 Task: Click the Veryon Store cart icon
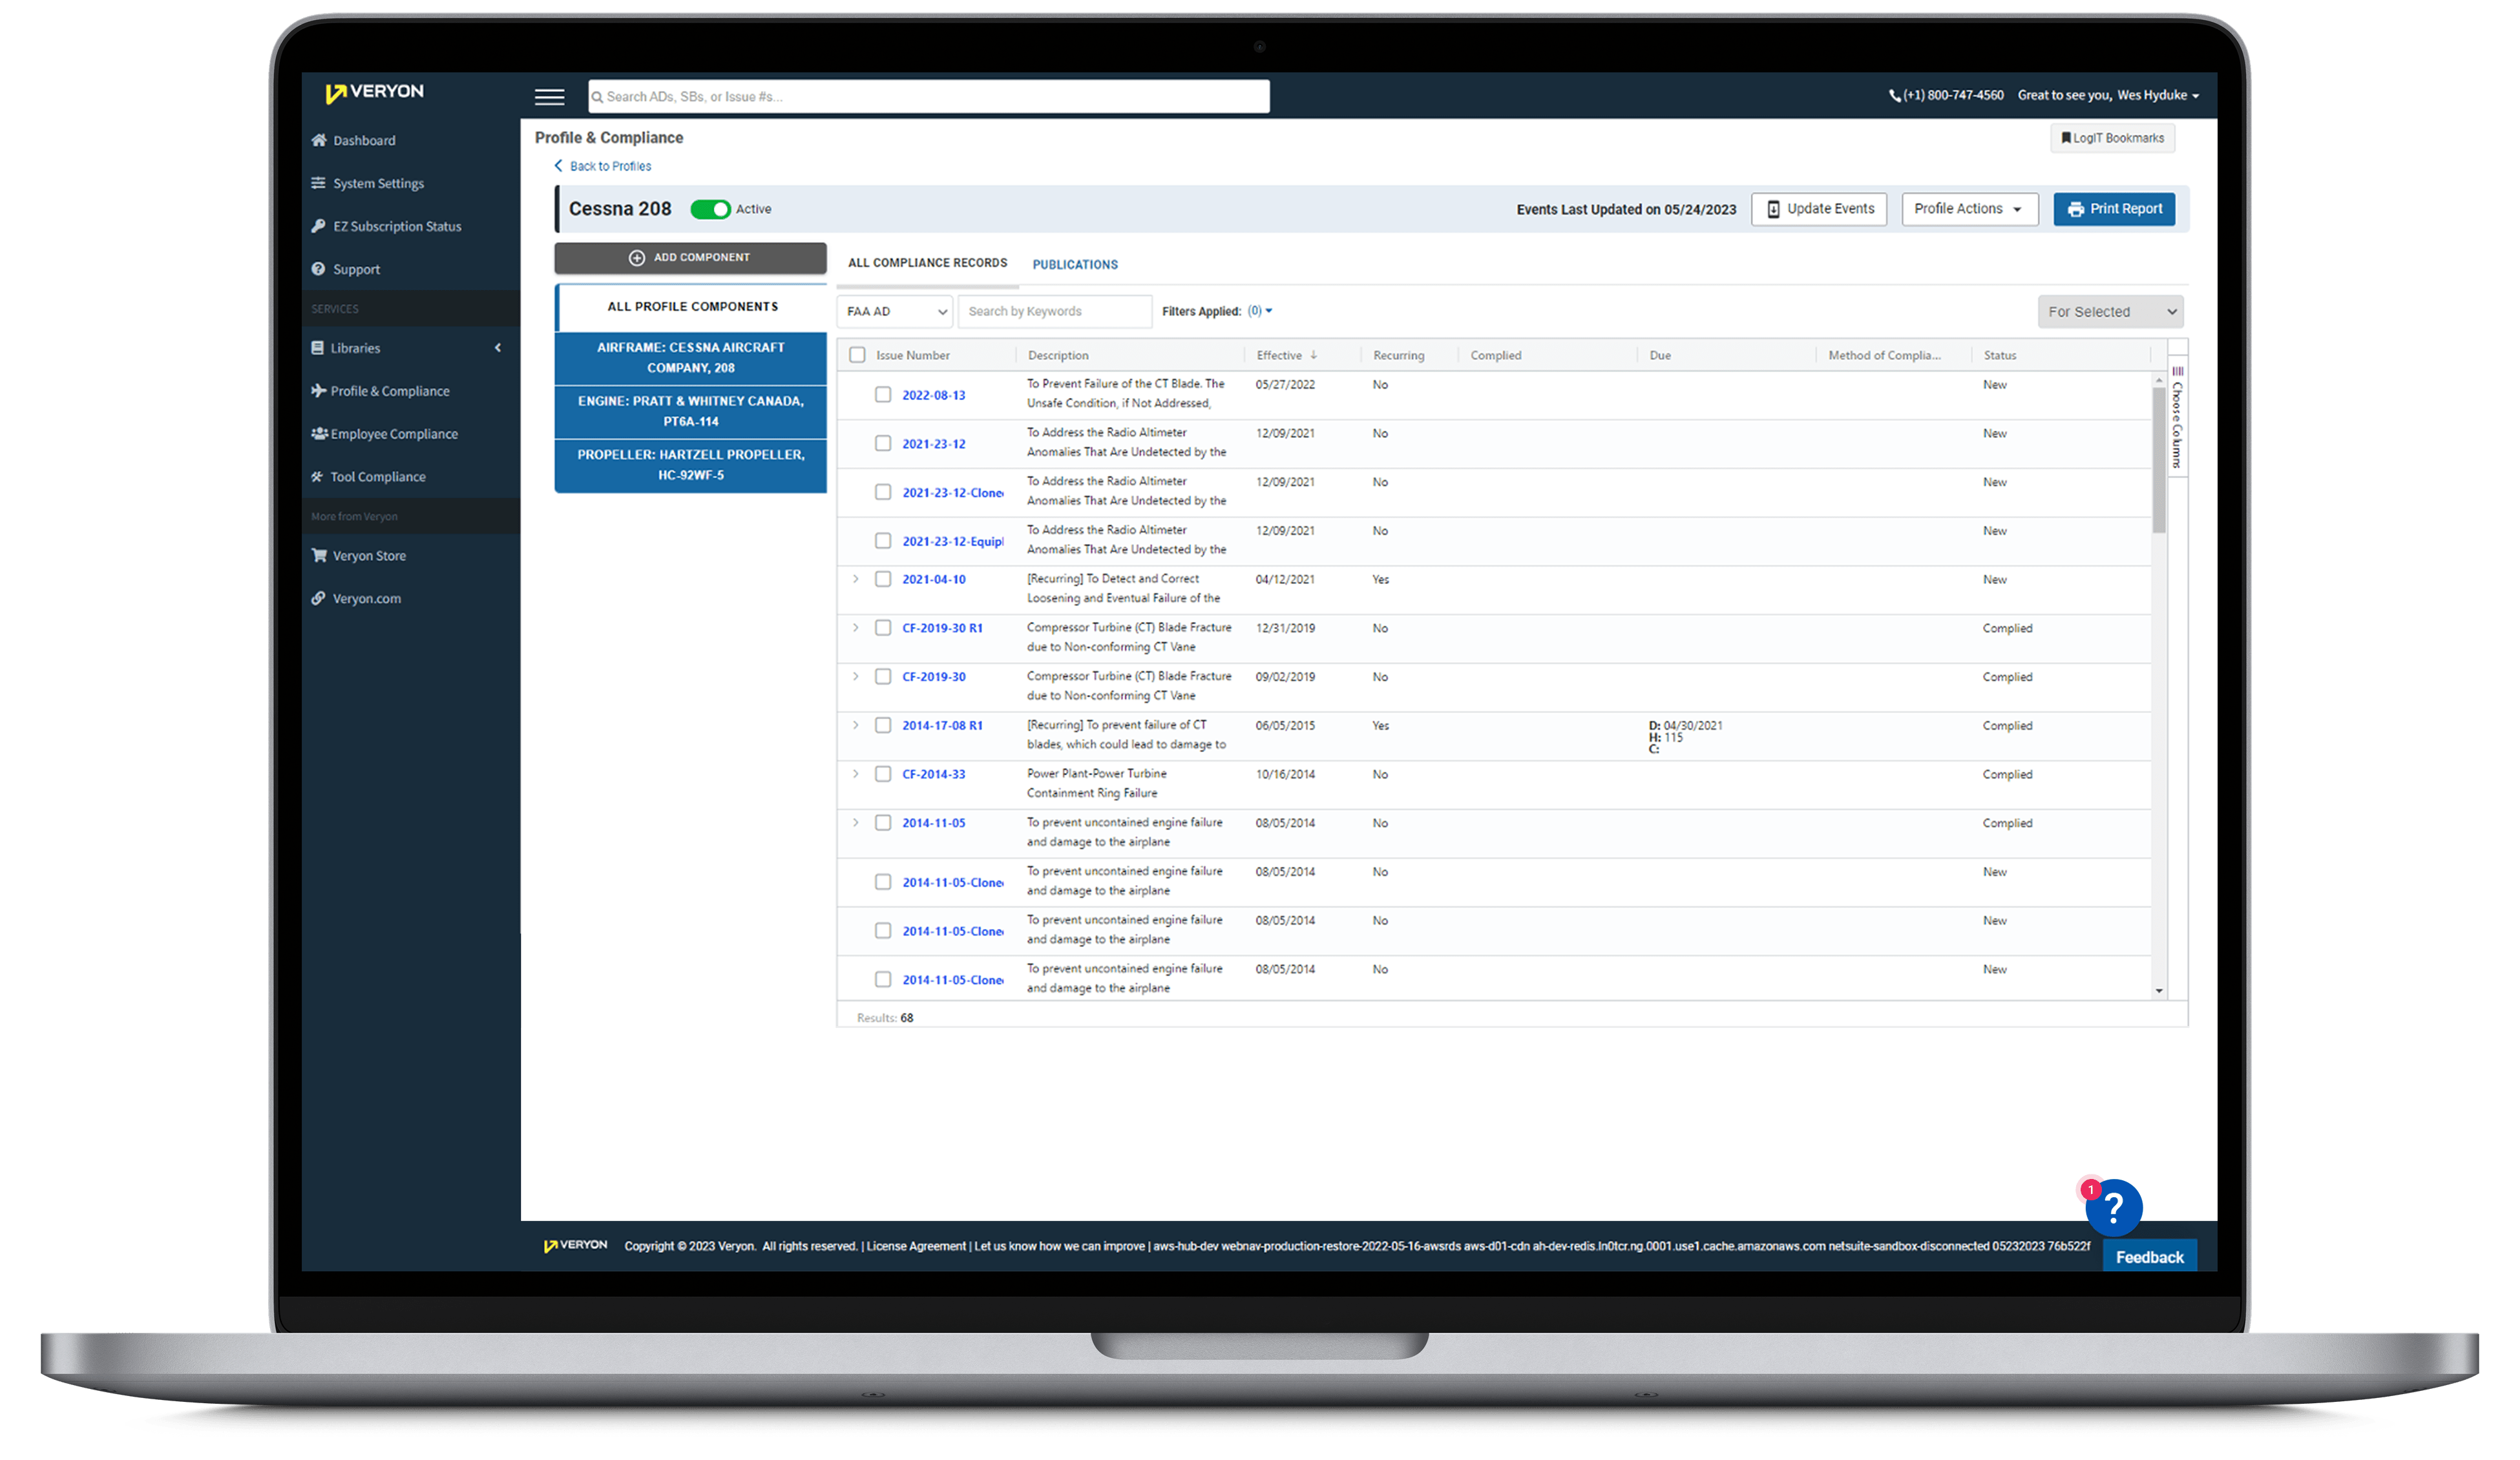(319, 555)
